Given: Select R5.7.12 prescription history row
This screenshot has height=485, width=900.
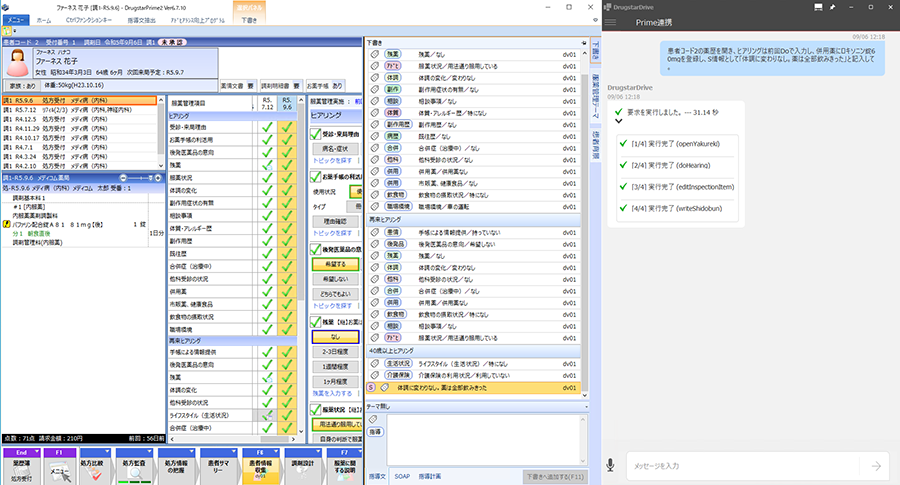Looking at the screenshot, I should tap(79, 110).
